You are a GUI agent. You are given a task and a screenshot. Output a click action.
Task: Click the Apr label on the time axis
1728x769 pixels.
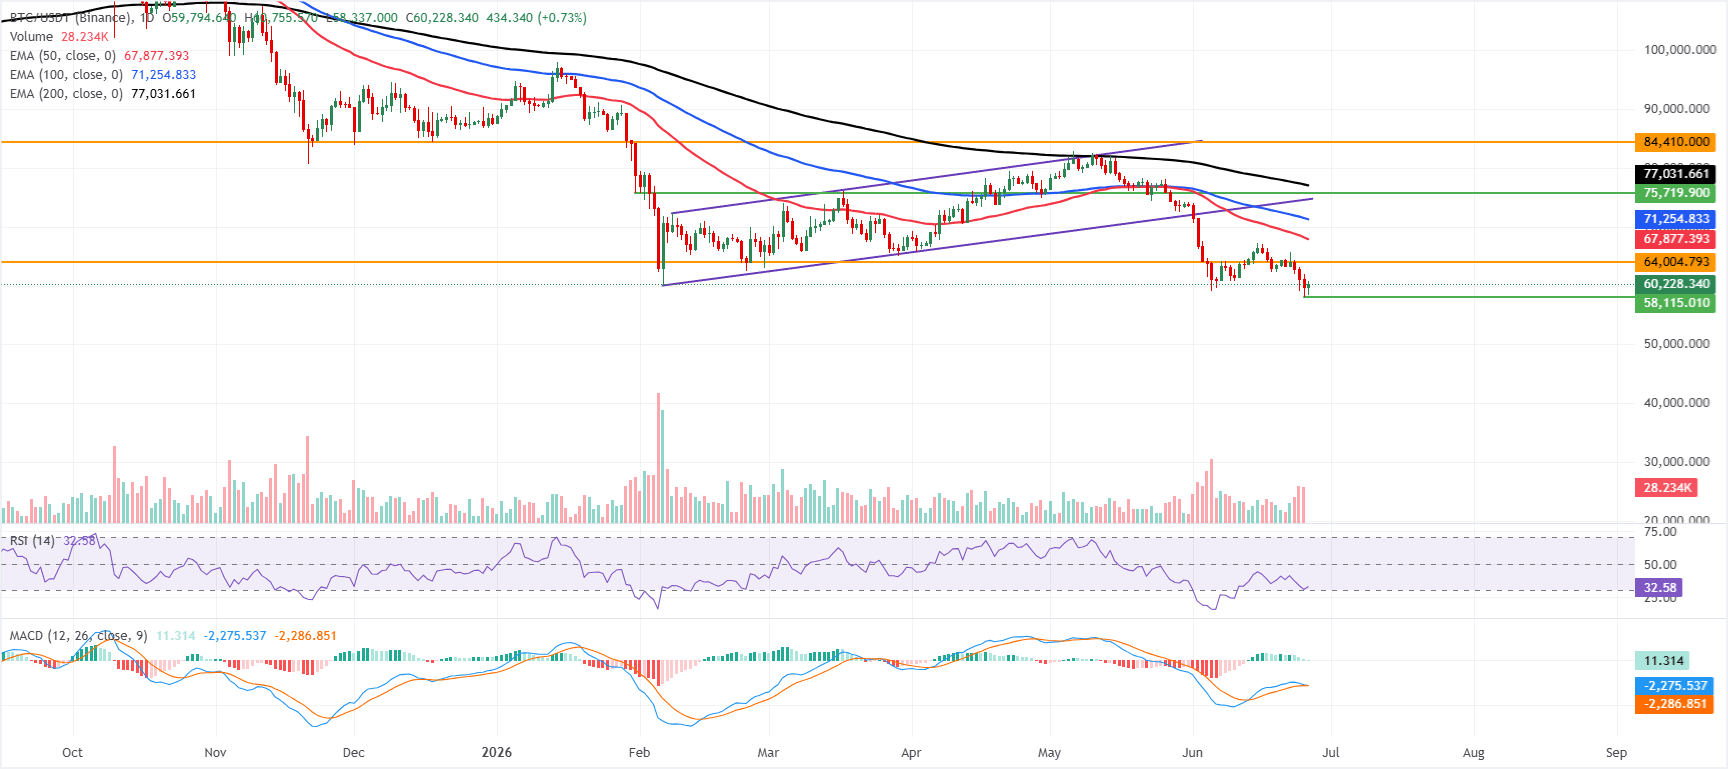pyautogui.click(x=911, y=753)
